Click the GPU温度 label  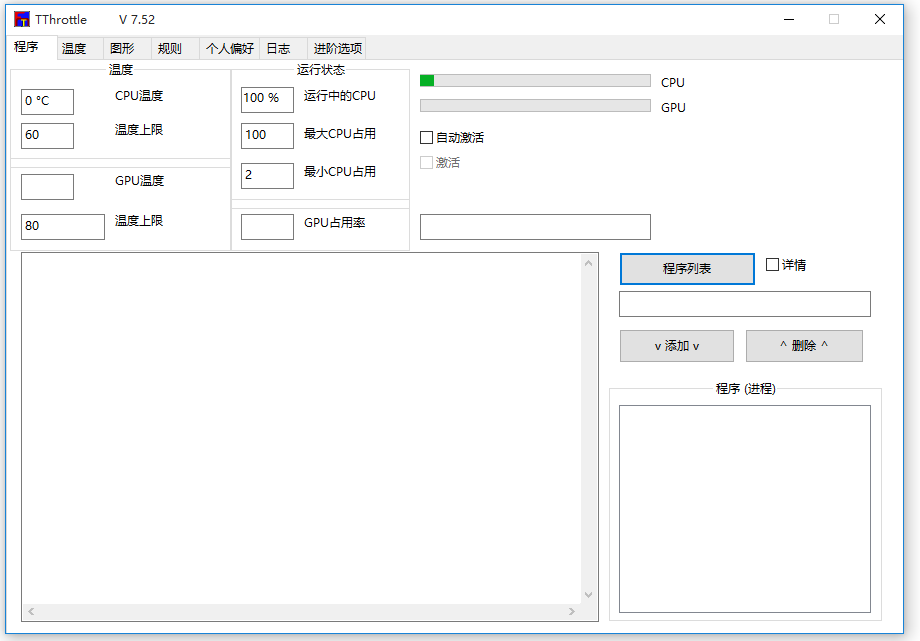[139, 181]
